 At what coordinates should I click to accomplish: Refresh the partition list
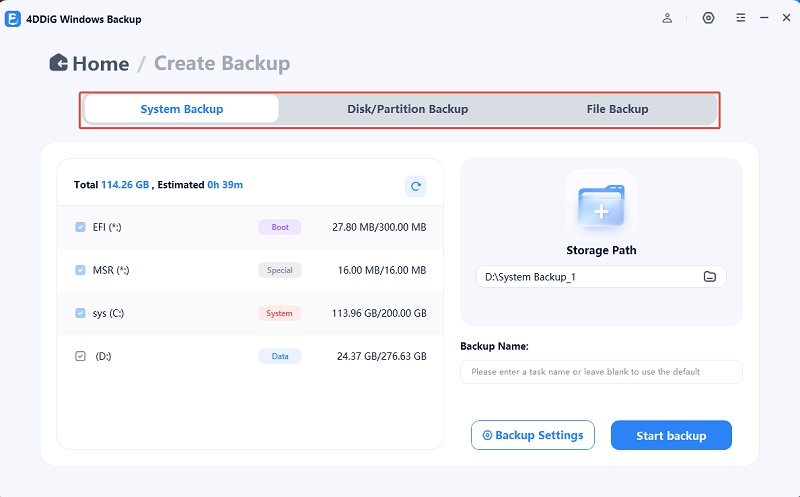click(415, 186)
